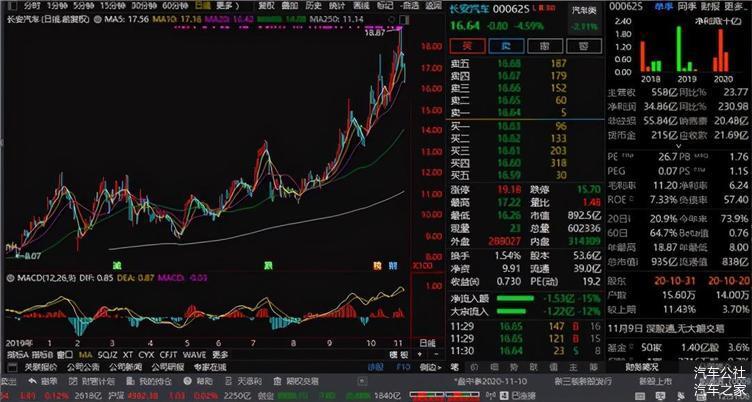Select the 指标A indicator template
The height and width of the screenshot is (402, 752).
pos(18,355)
